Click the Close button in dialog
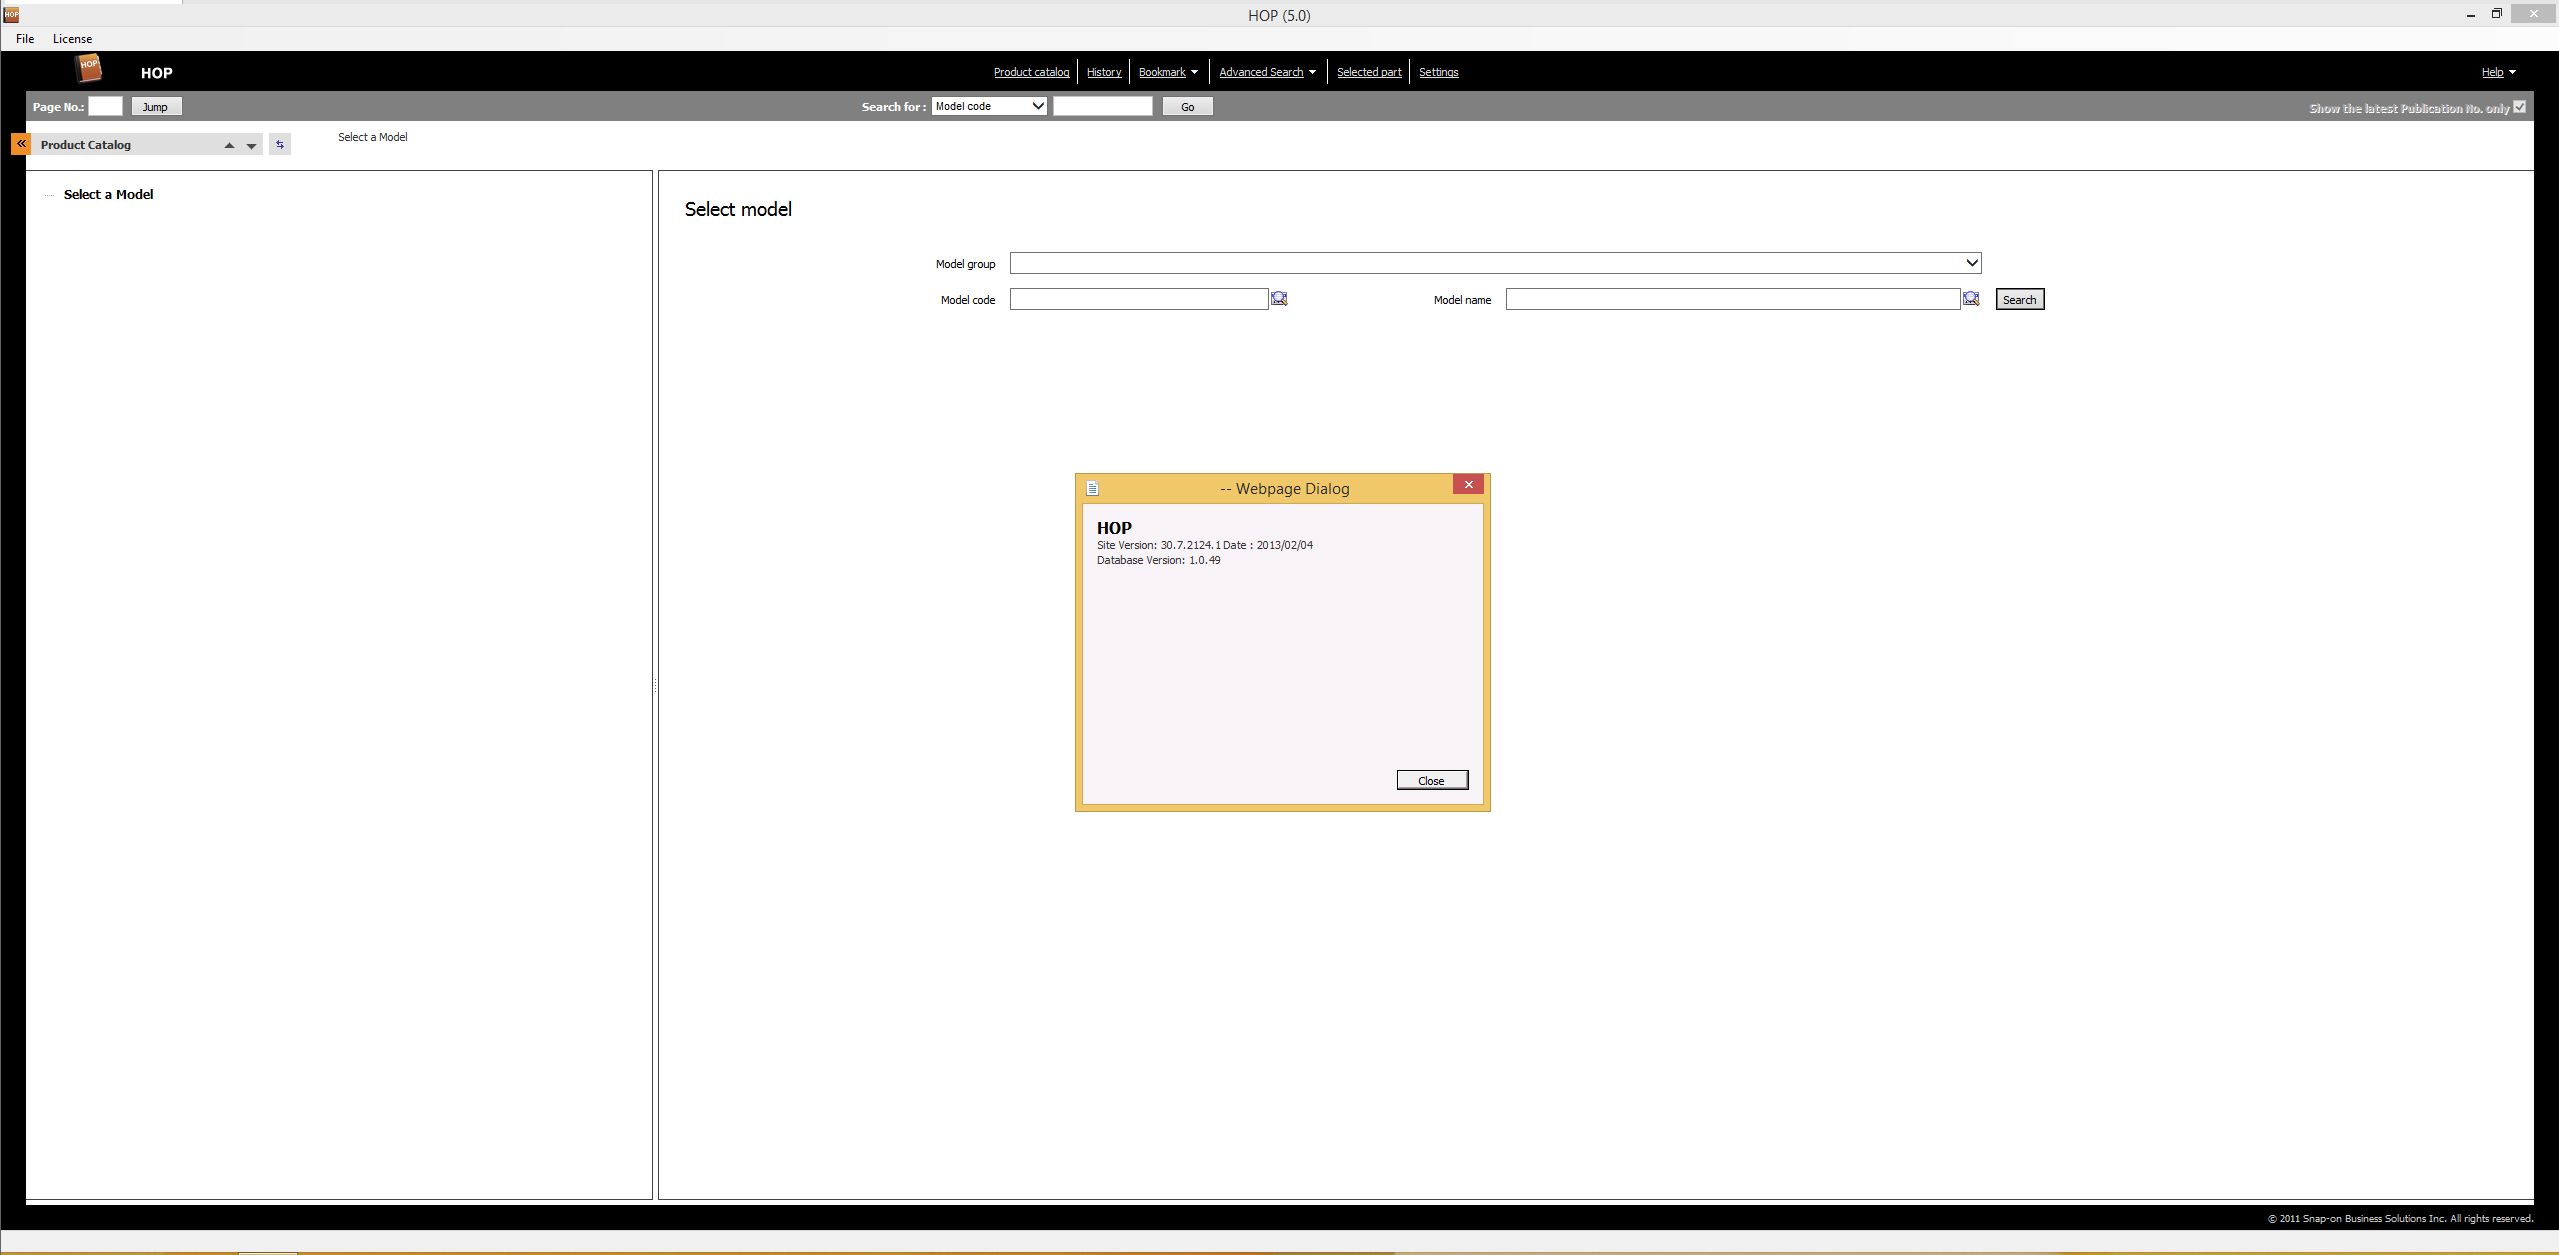Screen dimensions: 2559x1255 tap(1432, 780)
